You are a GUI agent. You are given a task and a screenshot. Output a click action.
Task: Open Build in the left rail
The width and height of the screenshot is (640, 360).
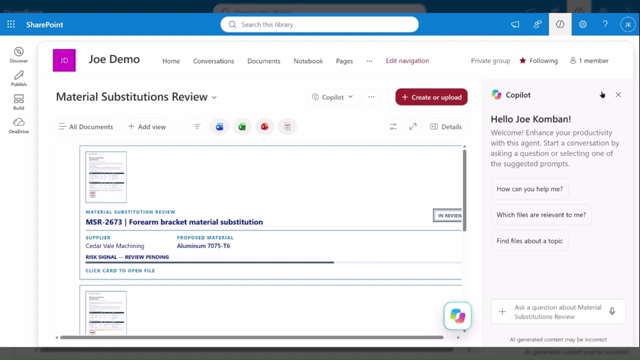pyautogui.click(x=19, y=102)
